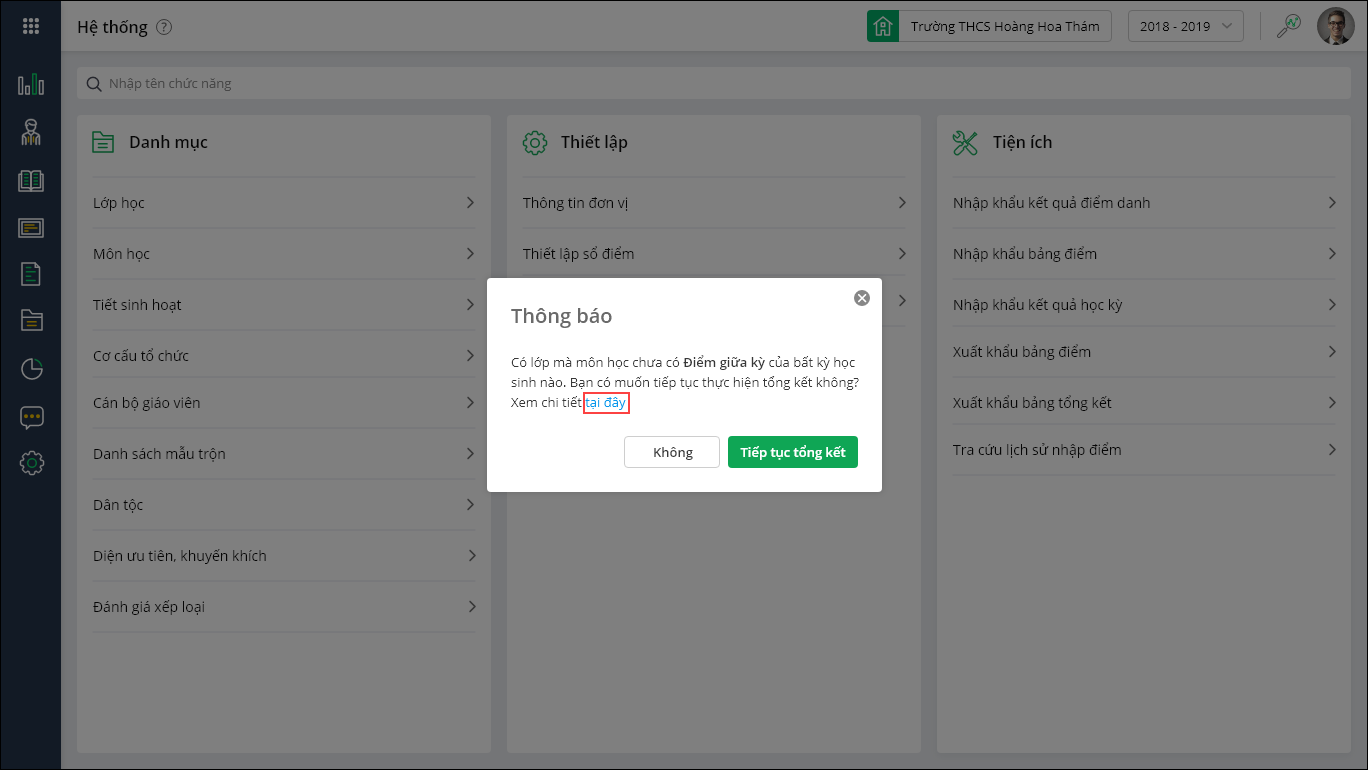Viewport: 1368px width, 770px height.
Task: Open the chat messages sidebar icon
Action: 32,417
